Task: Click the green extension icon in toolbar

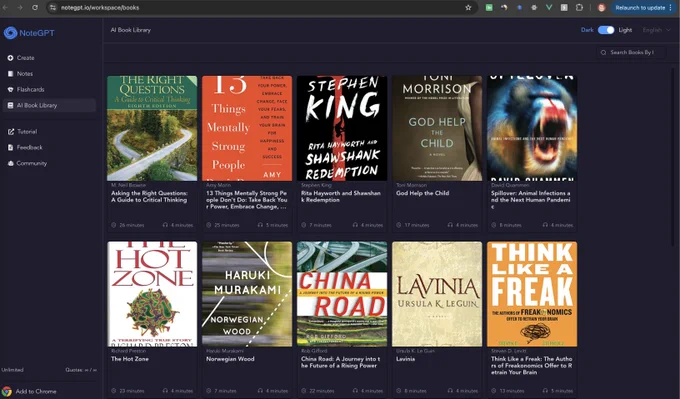Action: click(489, 7)
